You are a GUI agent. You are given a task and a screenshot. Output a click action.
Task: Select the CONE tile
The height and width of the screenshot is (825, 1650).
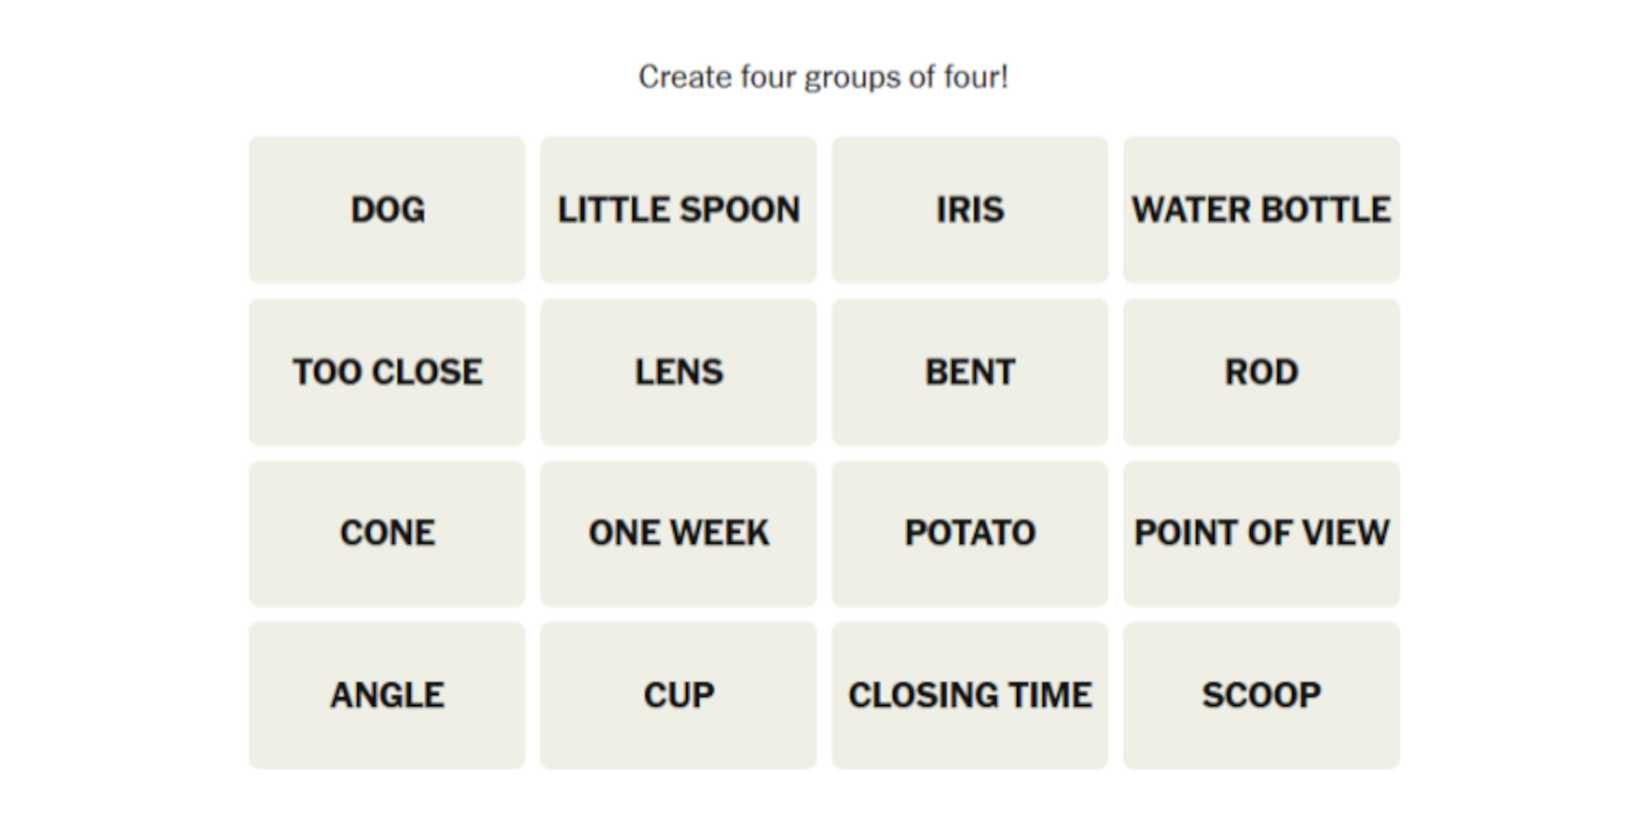tap(387, 533)
